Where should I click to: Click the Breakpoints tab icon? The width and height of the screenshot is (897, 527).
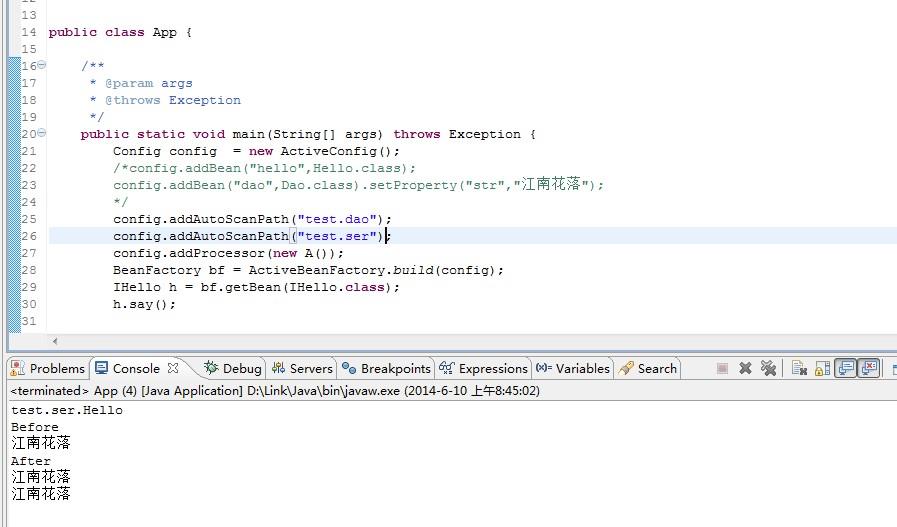pyautogui.click(x=349, y=368)
